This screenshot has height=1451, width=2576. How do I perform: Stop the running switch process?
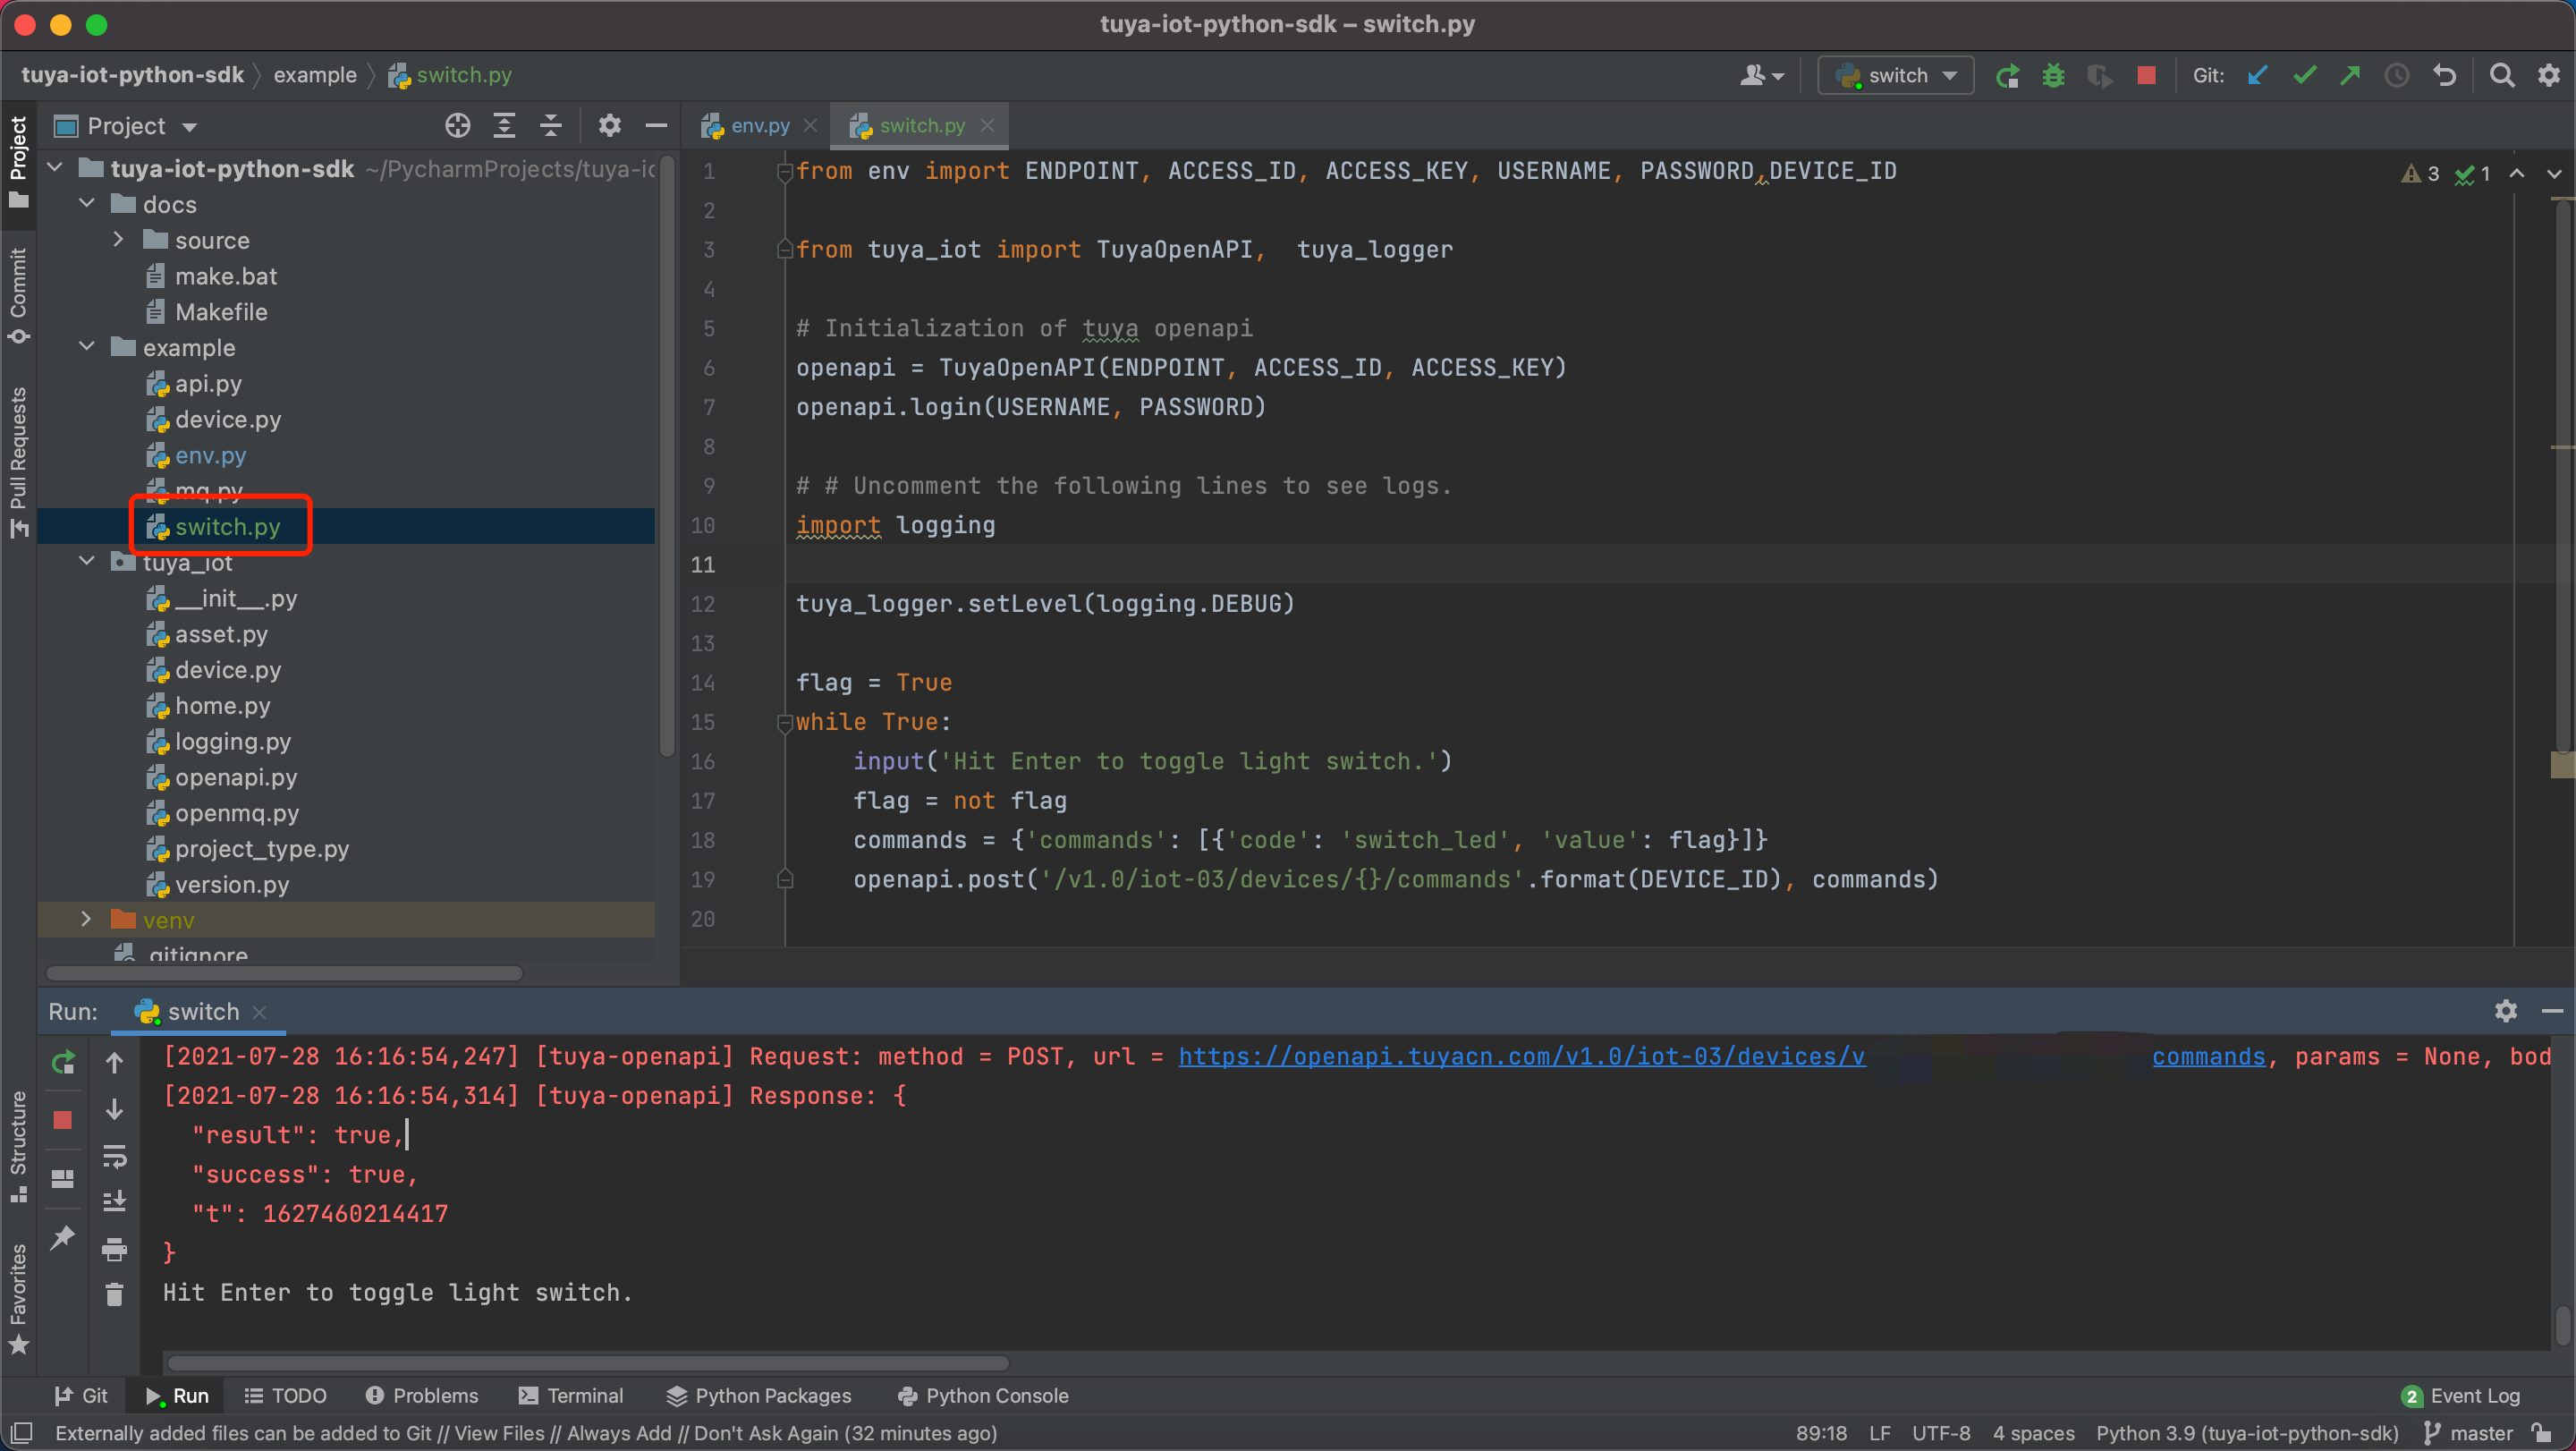point(63,1120)
